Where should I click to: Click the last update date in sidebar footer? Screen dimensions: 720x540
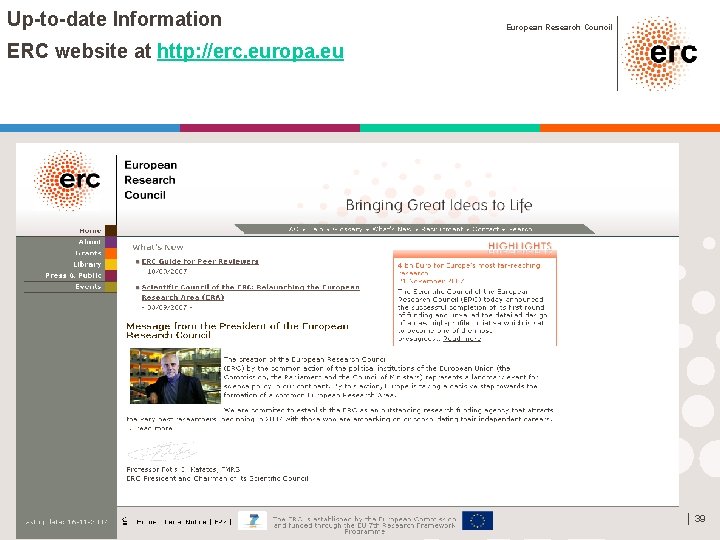pos(67,522)
